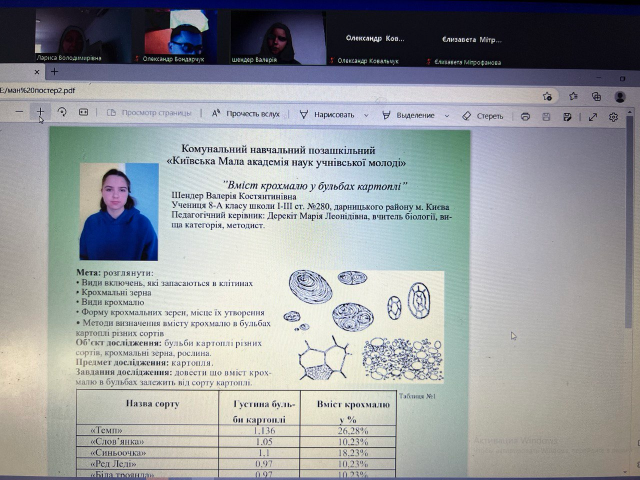This screenshot has width=640, height=480.
Task: Expand the Выделение highlight color arrow
Action: (x=447, y=116)
